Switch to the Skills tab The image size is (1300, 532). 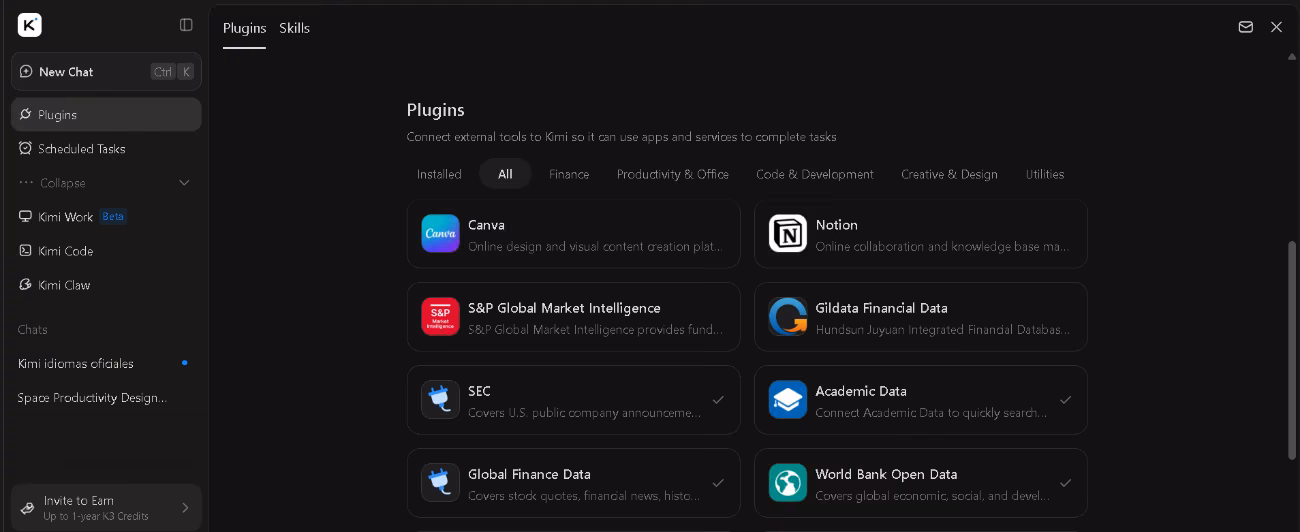point(295,28)
